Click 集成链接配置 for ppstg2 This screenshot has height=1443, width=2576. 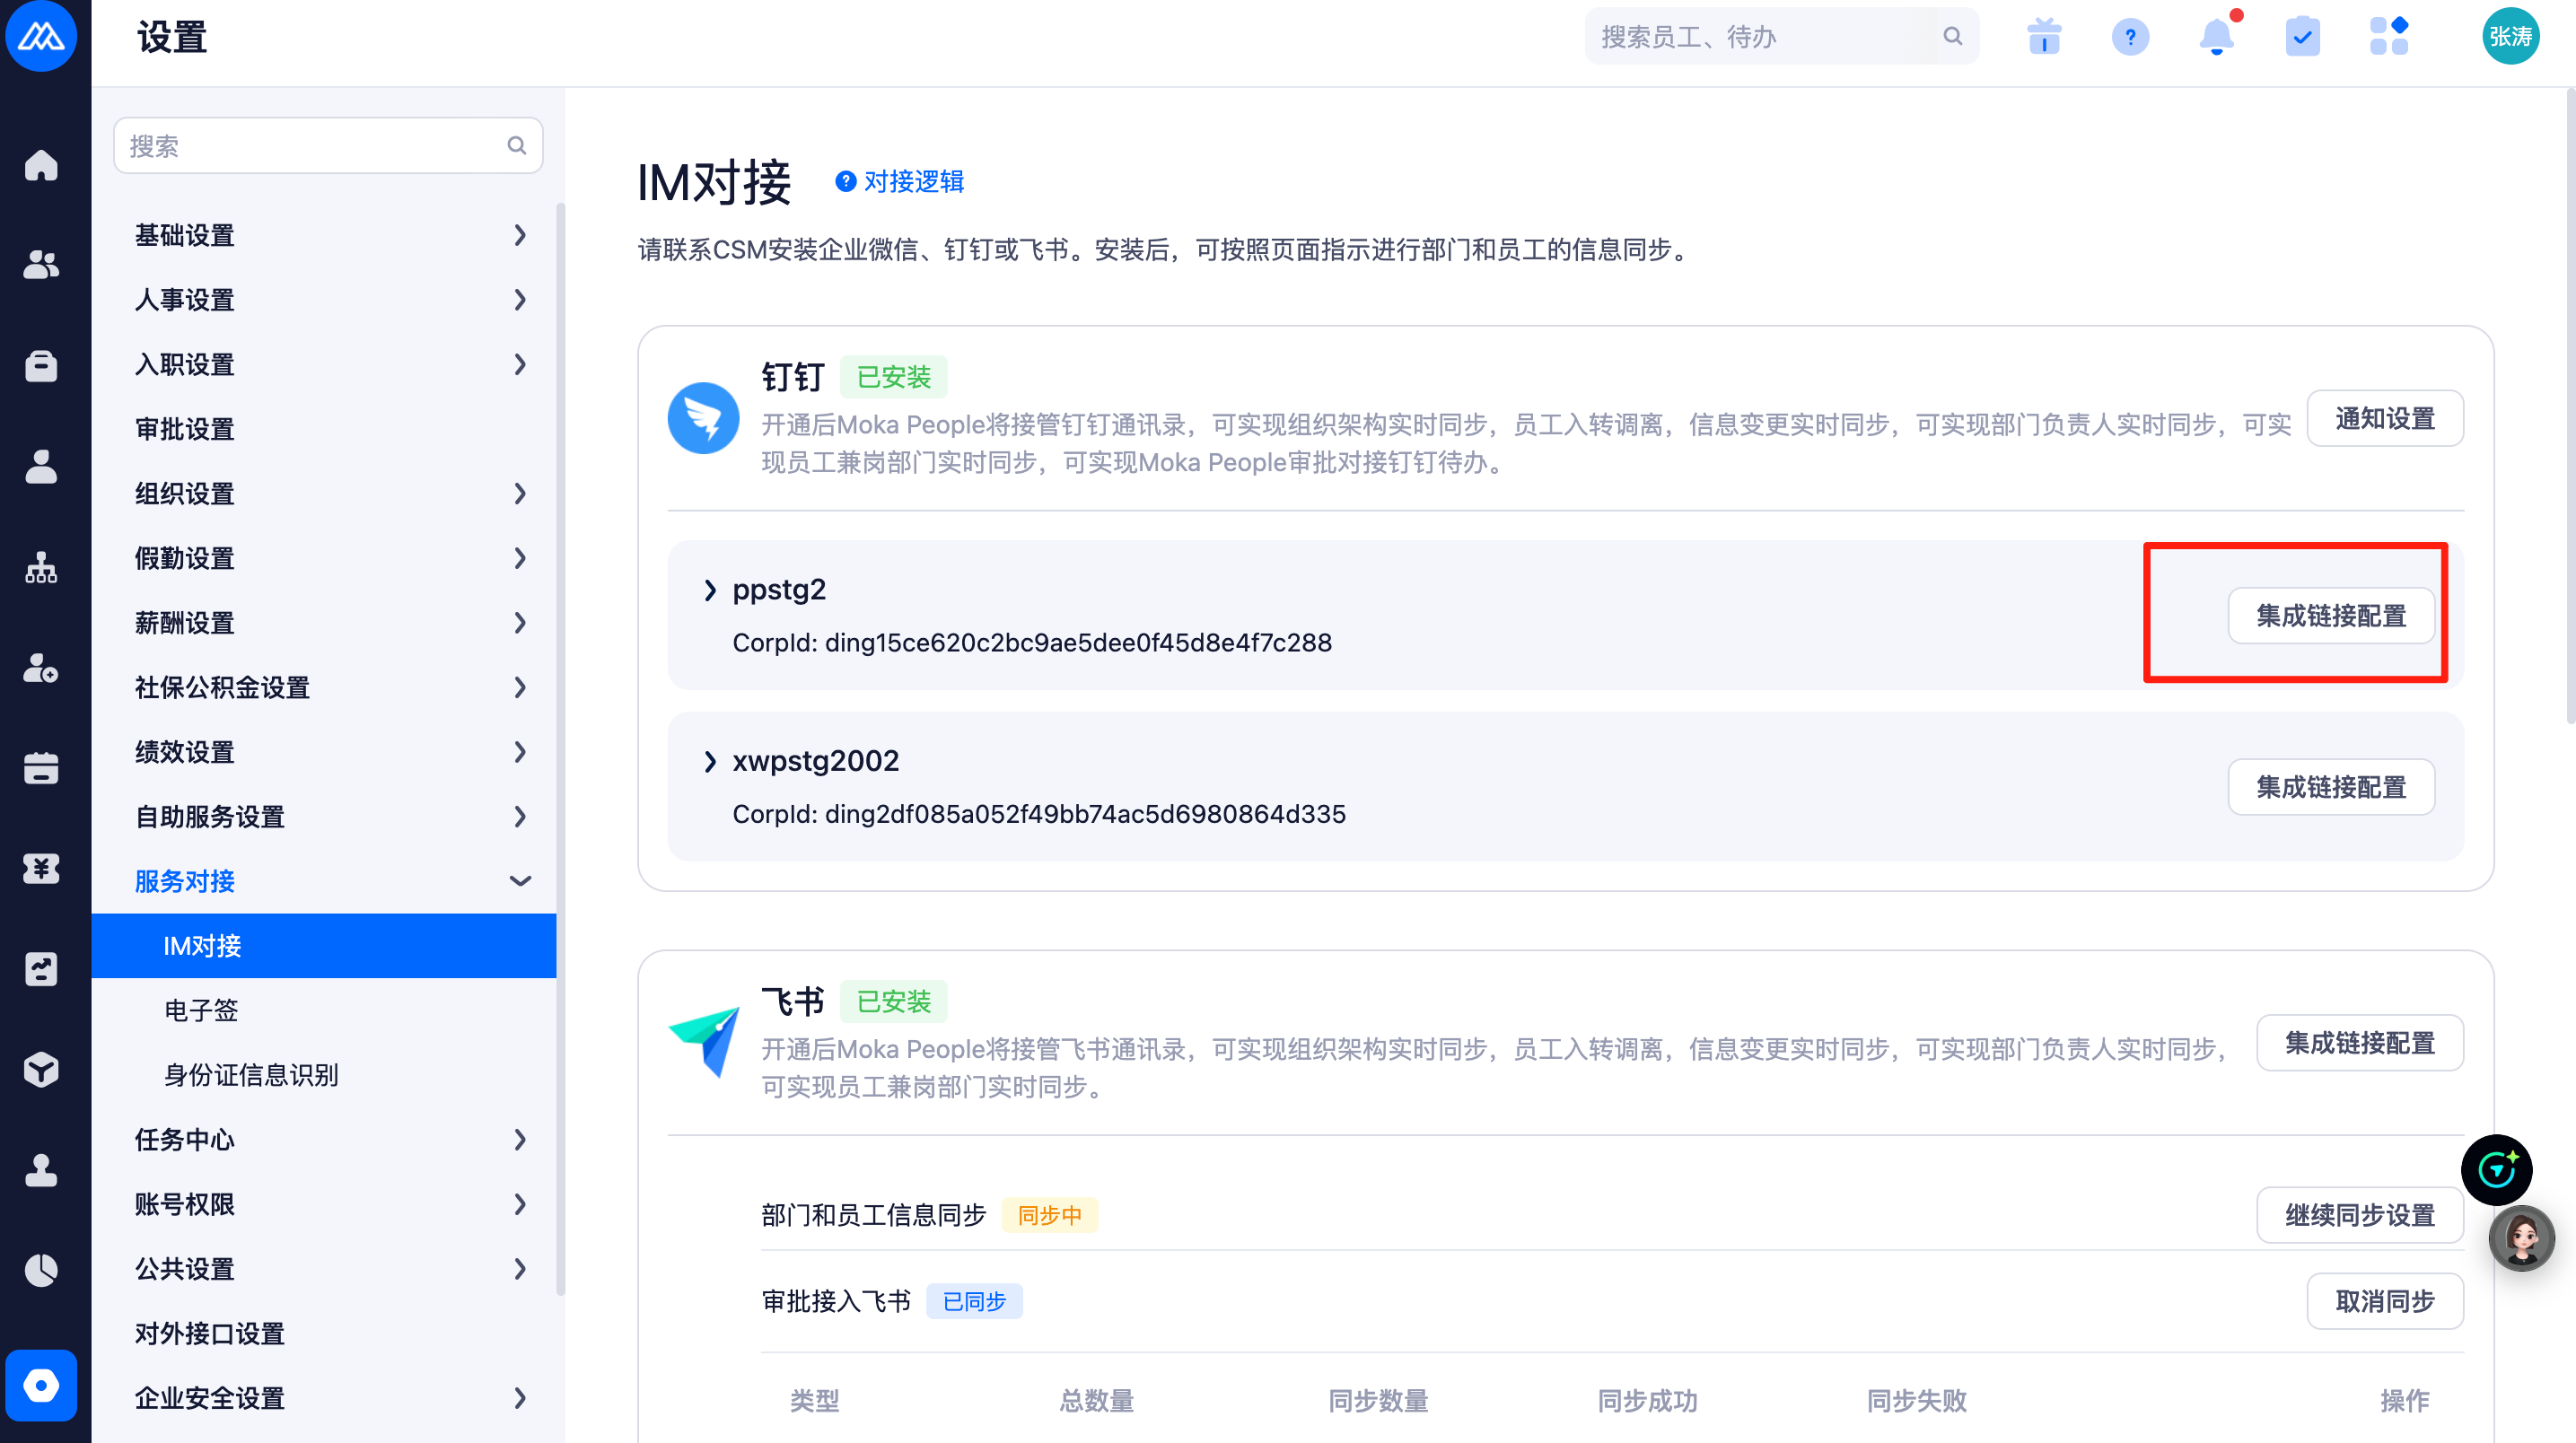tap(2331, 615)
